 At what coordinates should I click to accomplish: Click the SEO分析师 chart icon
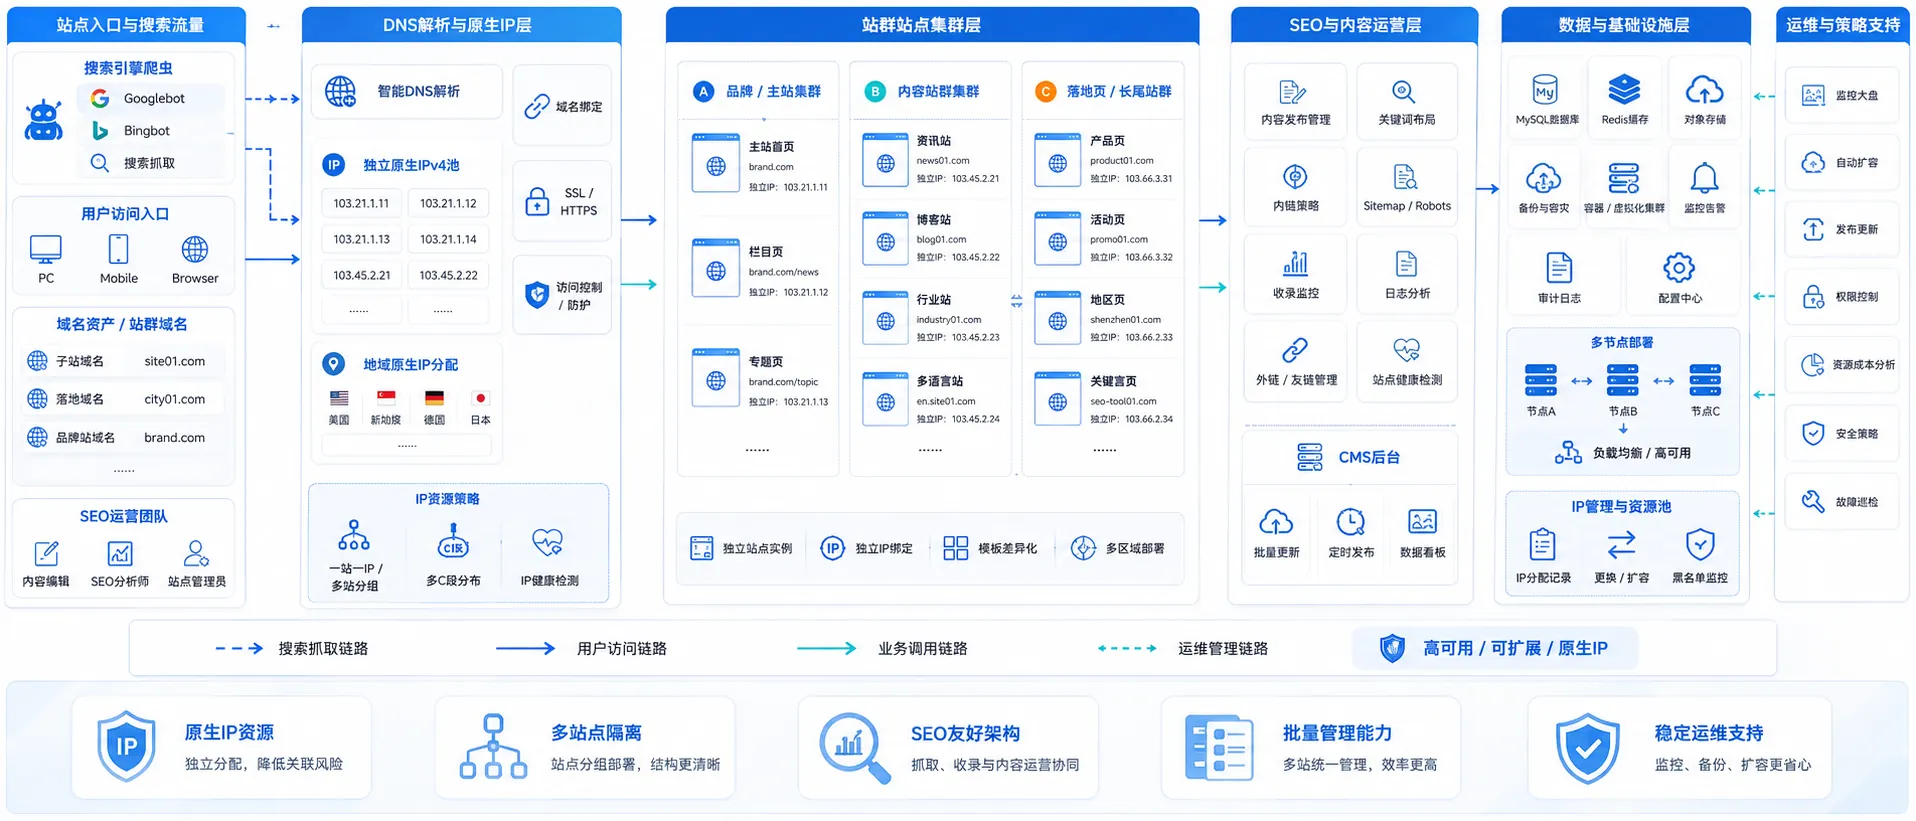coord(120,553)
